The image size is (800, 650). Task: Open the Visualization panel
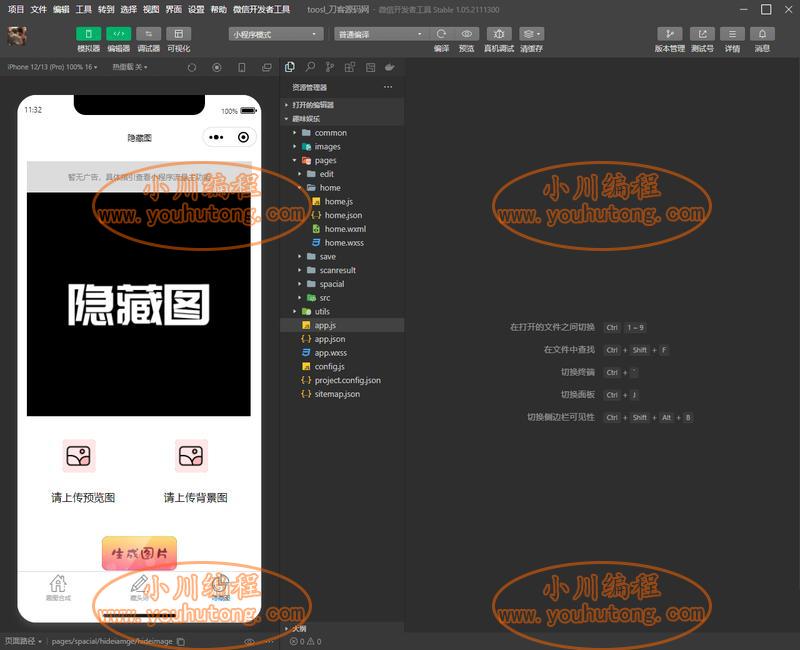point(179,34)
